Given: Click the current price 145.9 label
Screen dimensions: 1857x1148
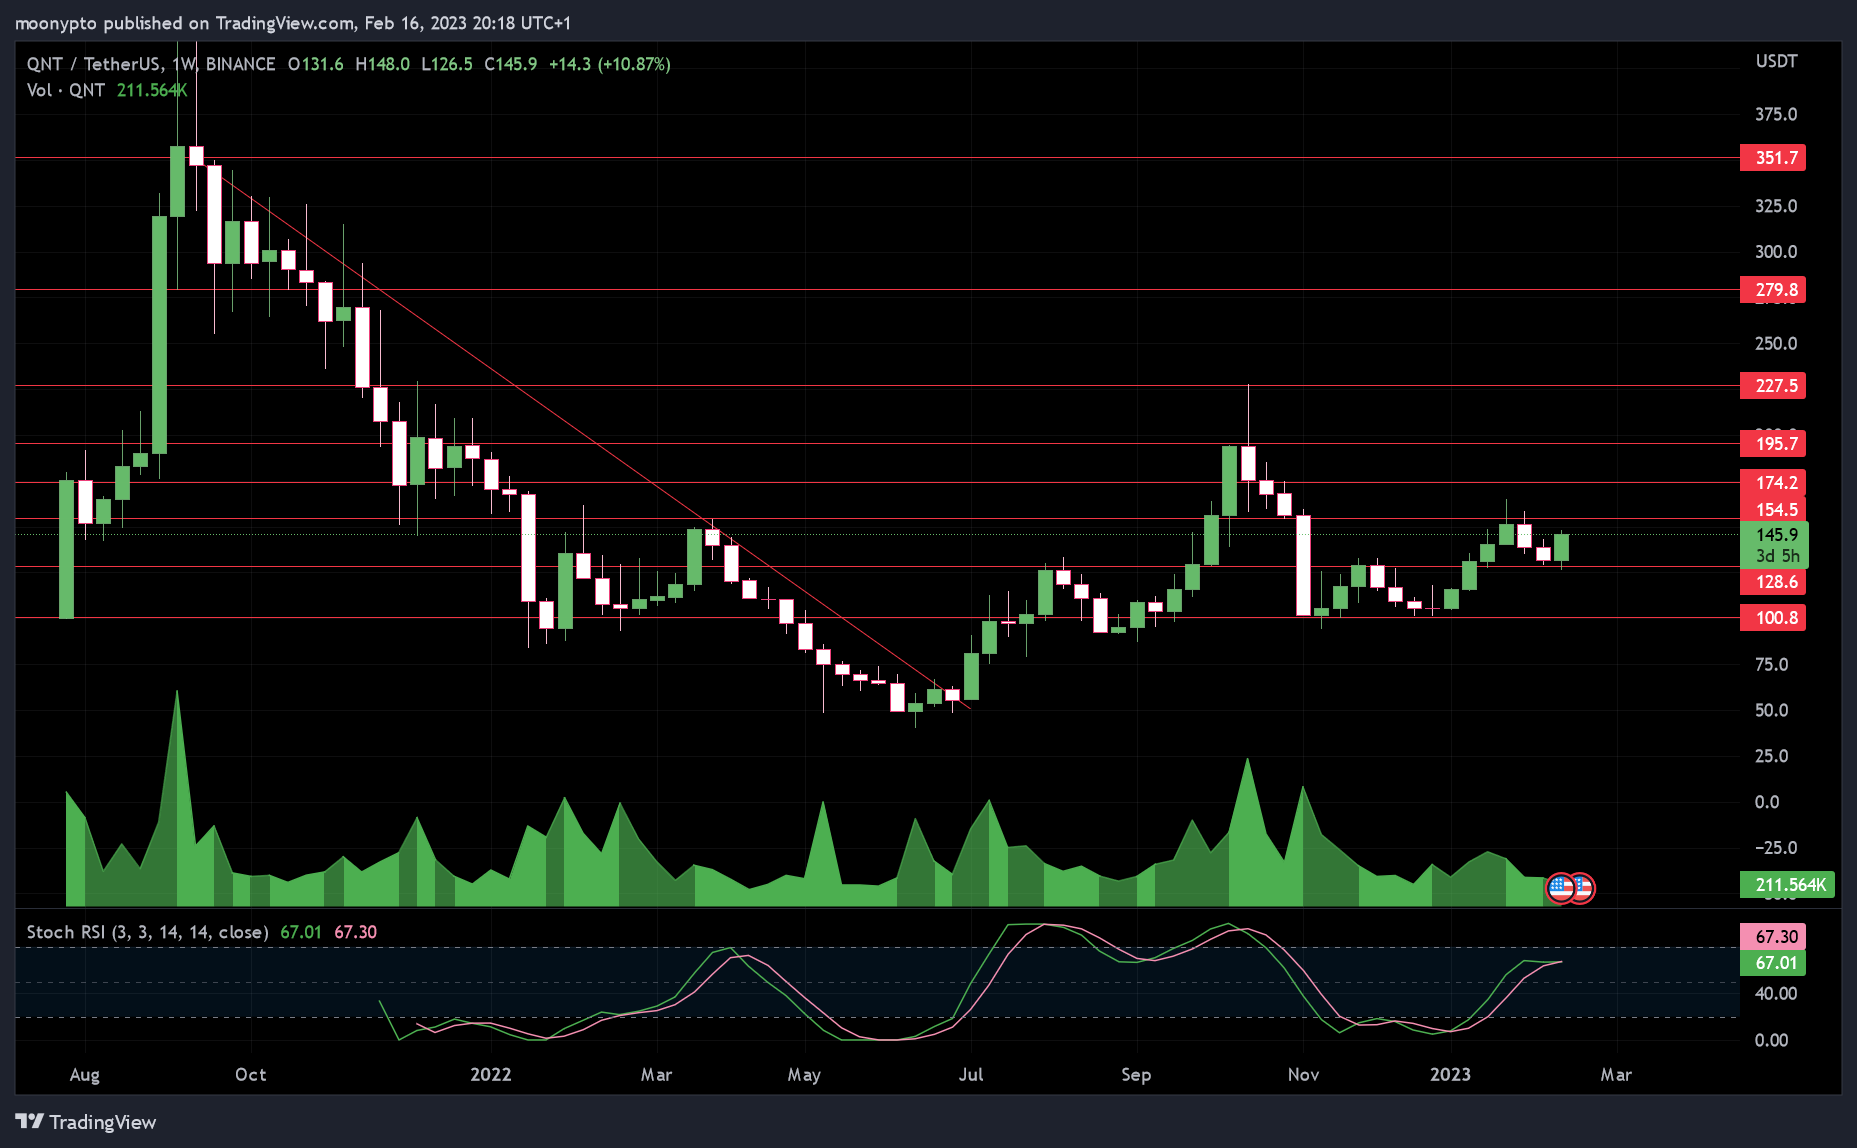Looking at the screenshot, I should (x=1776, y=535).
